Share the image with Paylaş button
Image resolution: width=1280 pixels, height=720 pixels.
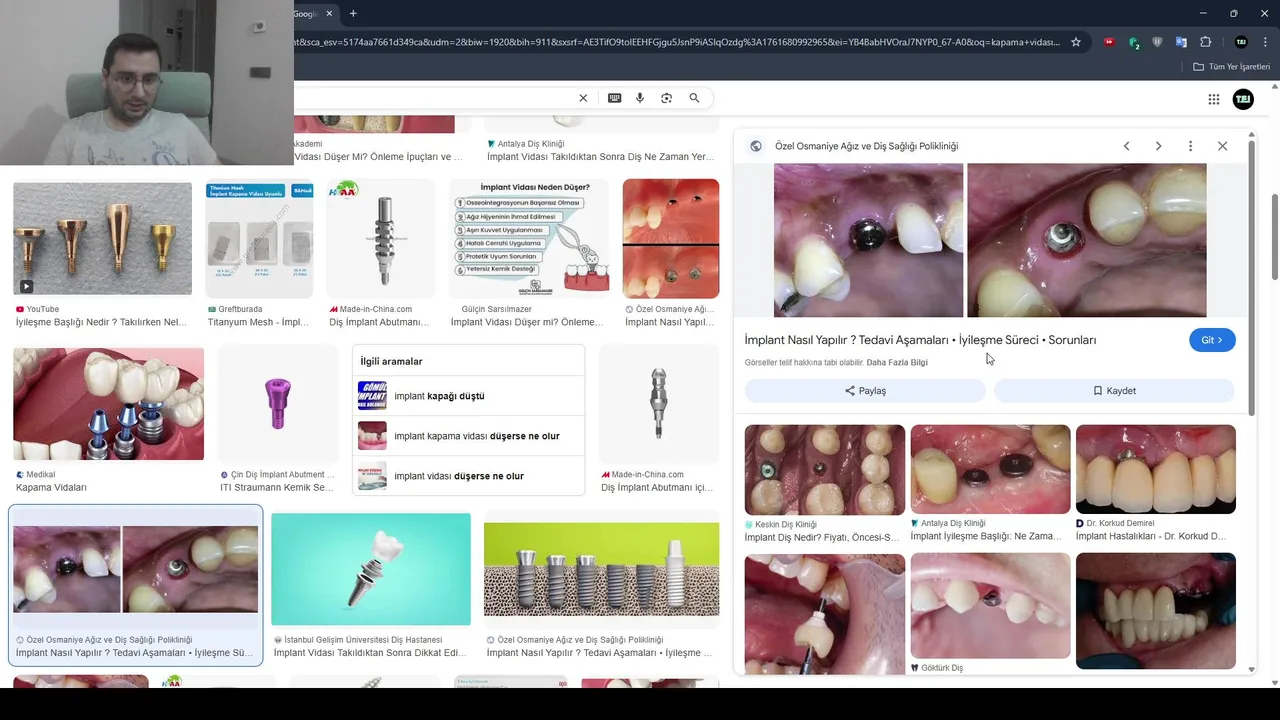pyautogui.click(x=865, y=391)
